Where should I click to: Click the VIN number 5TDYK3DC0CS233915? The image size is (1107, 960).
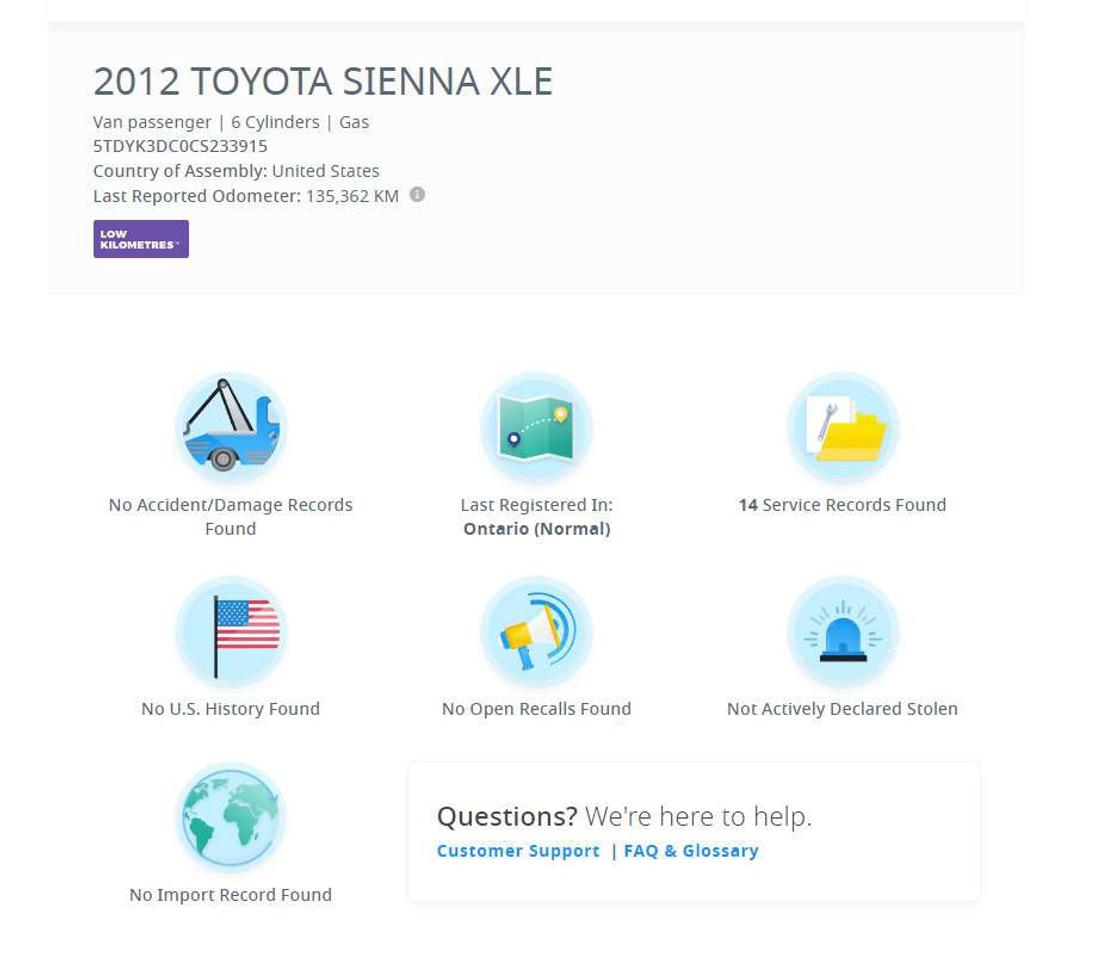point(180,146)
